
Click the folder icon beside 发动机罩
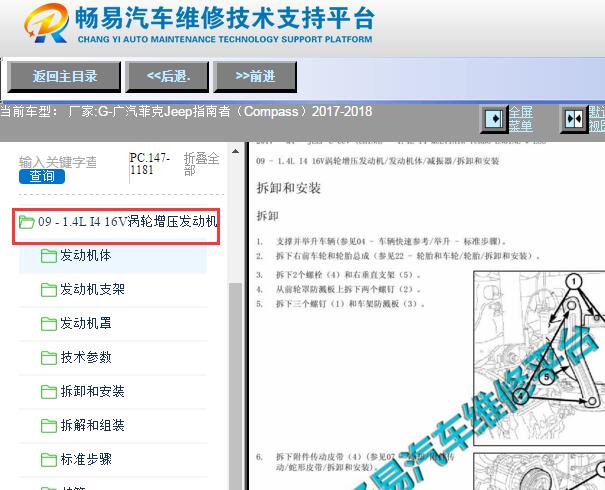[x=49, y=324]
